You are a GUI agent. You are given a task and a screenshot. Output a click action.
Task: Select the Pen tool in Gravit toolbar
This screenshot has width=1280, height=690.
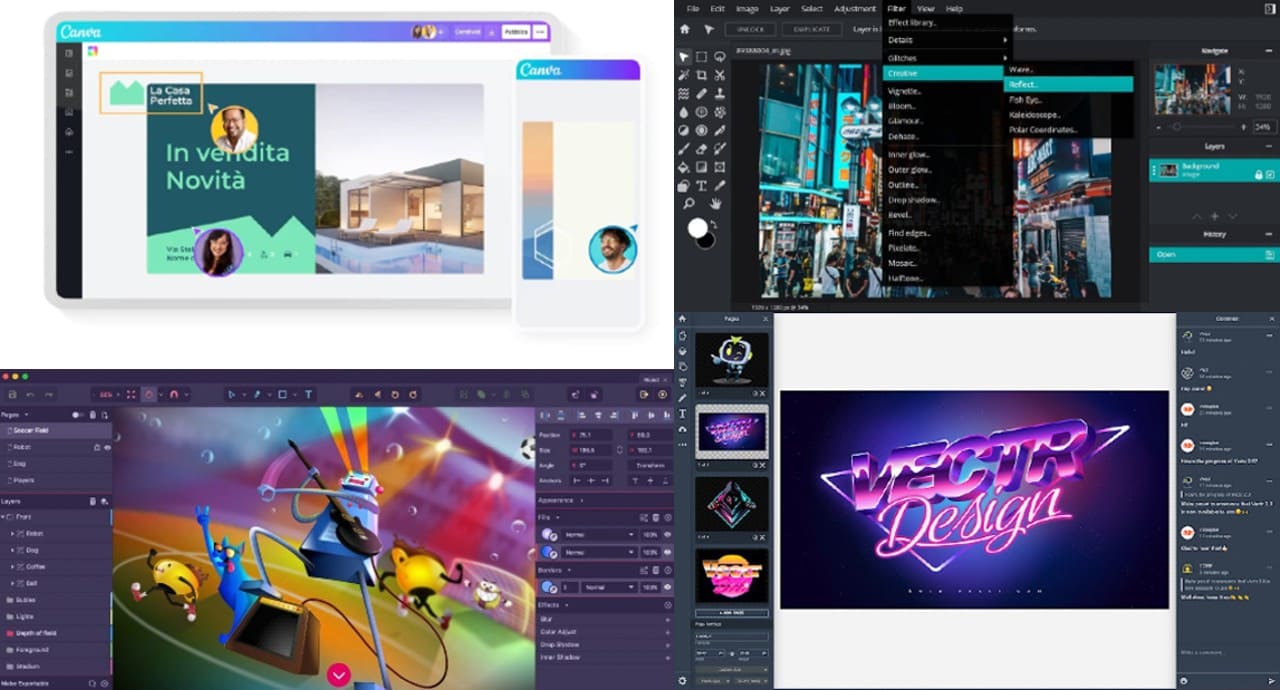(x=257, y=394)
